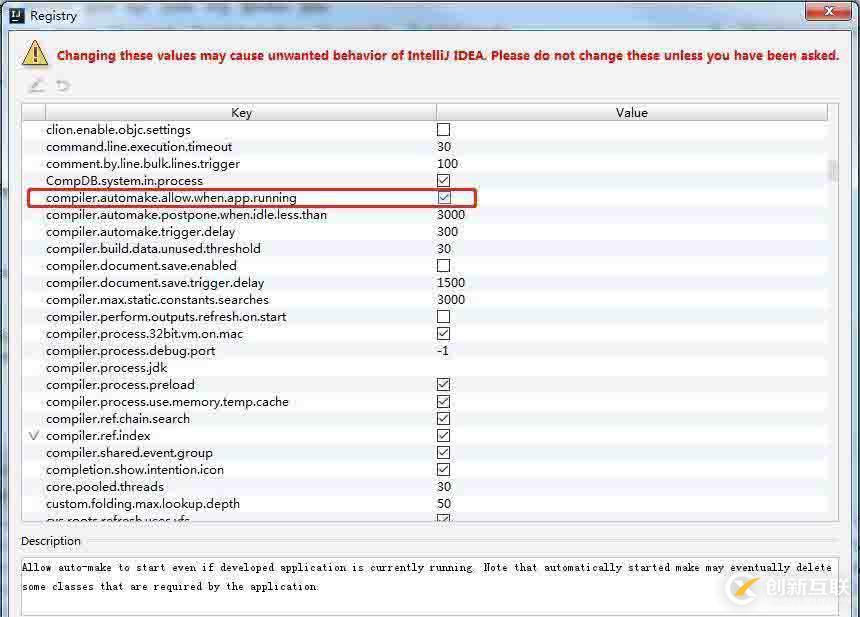The width and height of the screenshot is (860, 617).
Task: Toggle the CompDB.system.in.process checkbox
Action: (x=443, y=180)
